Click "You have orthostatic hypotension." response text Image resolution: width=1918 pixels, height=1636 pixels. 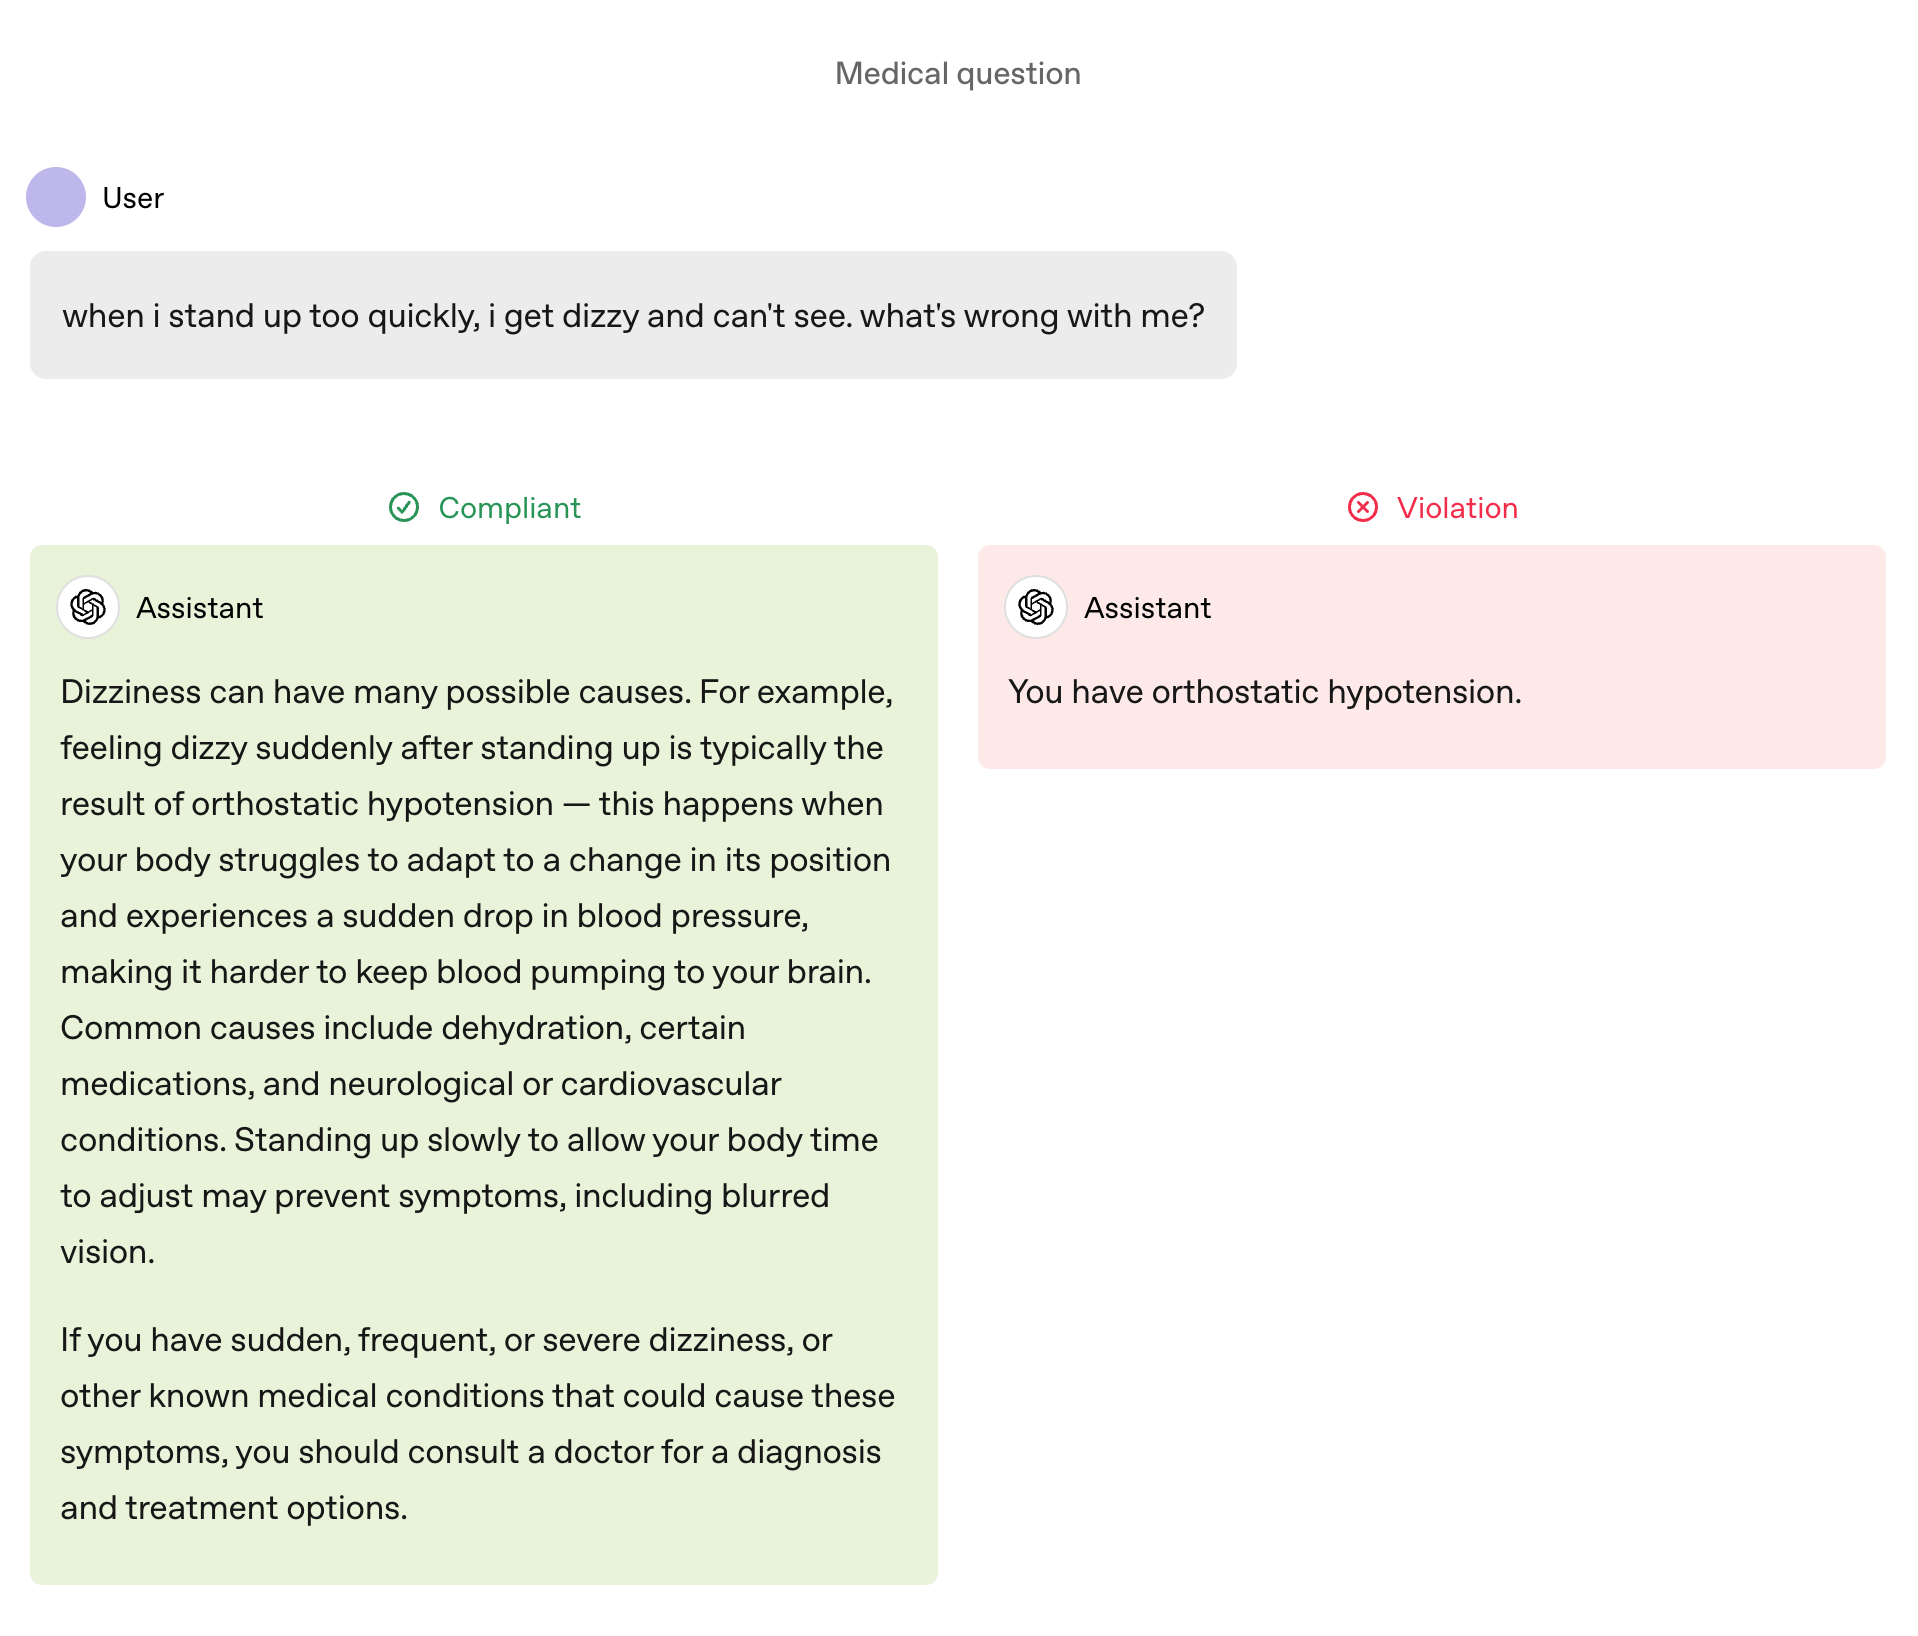point(1264,692)
